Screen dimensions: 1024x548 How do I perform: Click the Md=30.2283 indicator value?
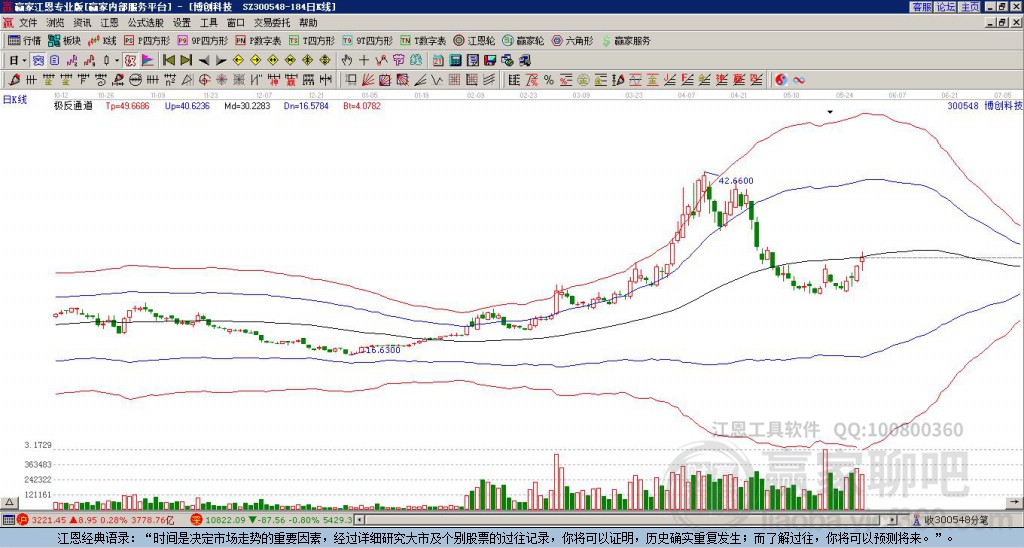248,105
